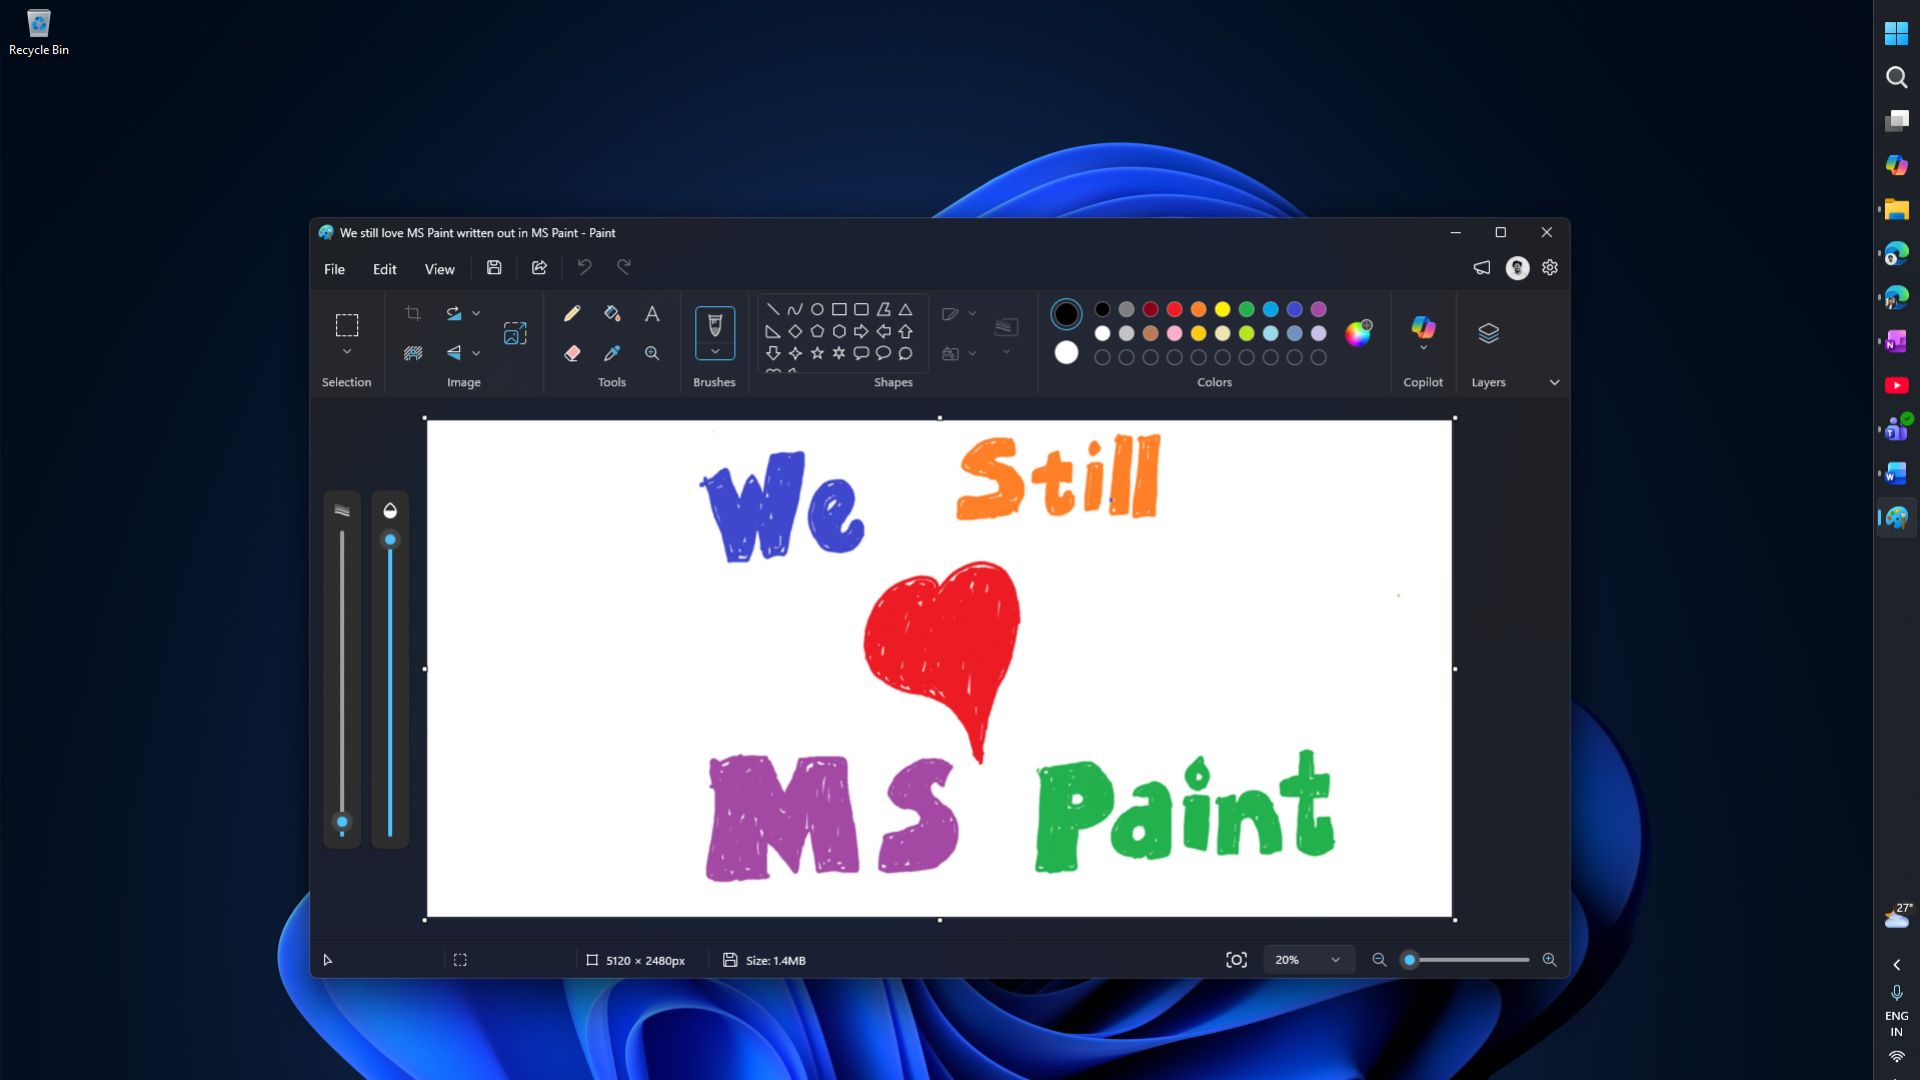Select the secondary Color 2 white circle
This screenshot has width=1920, height=1080.
[1066, 353]
